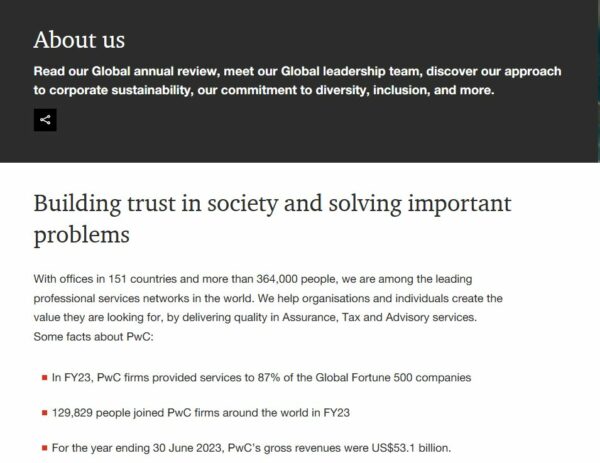Click the "129,829 people joined PwC firms" text

138,412
